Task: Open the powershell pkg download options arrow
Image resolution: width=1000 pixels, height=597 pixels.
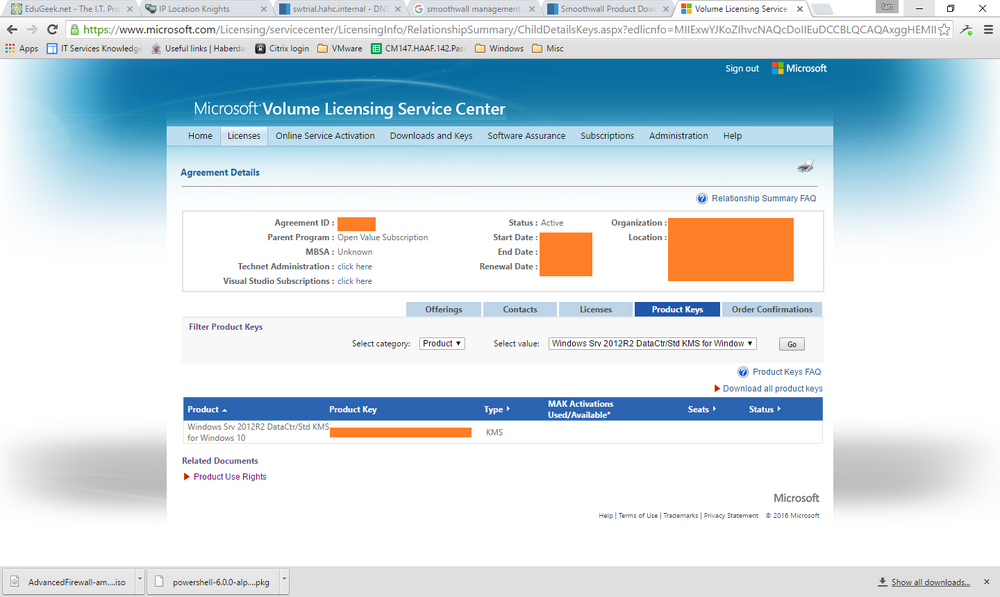Action: click(284, 581)
